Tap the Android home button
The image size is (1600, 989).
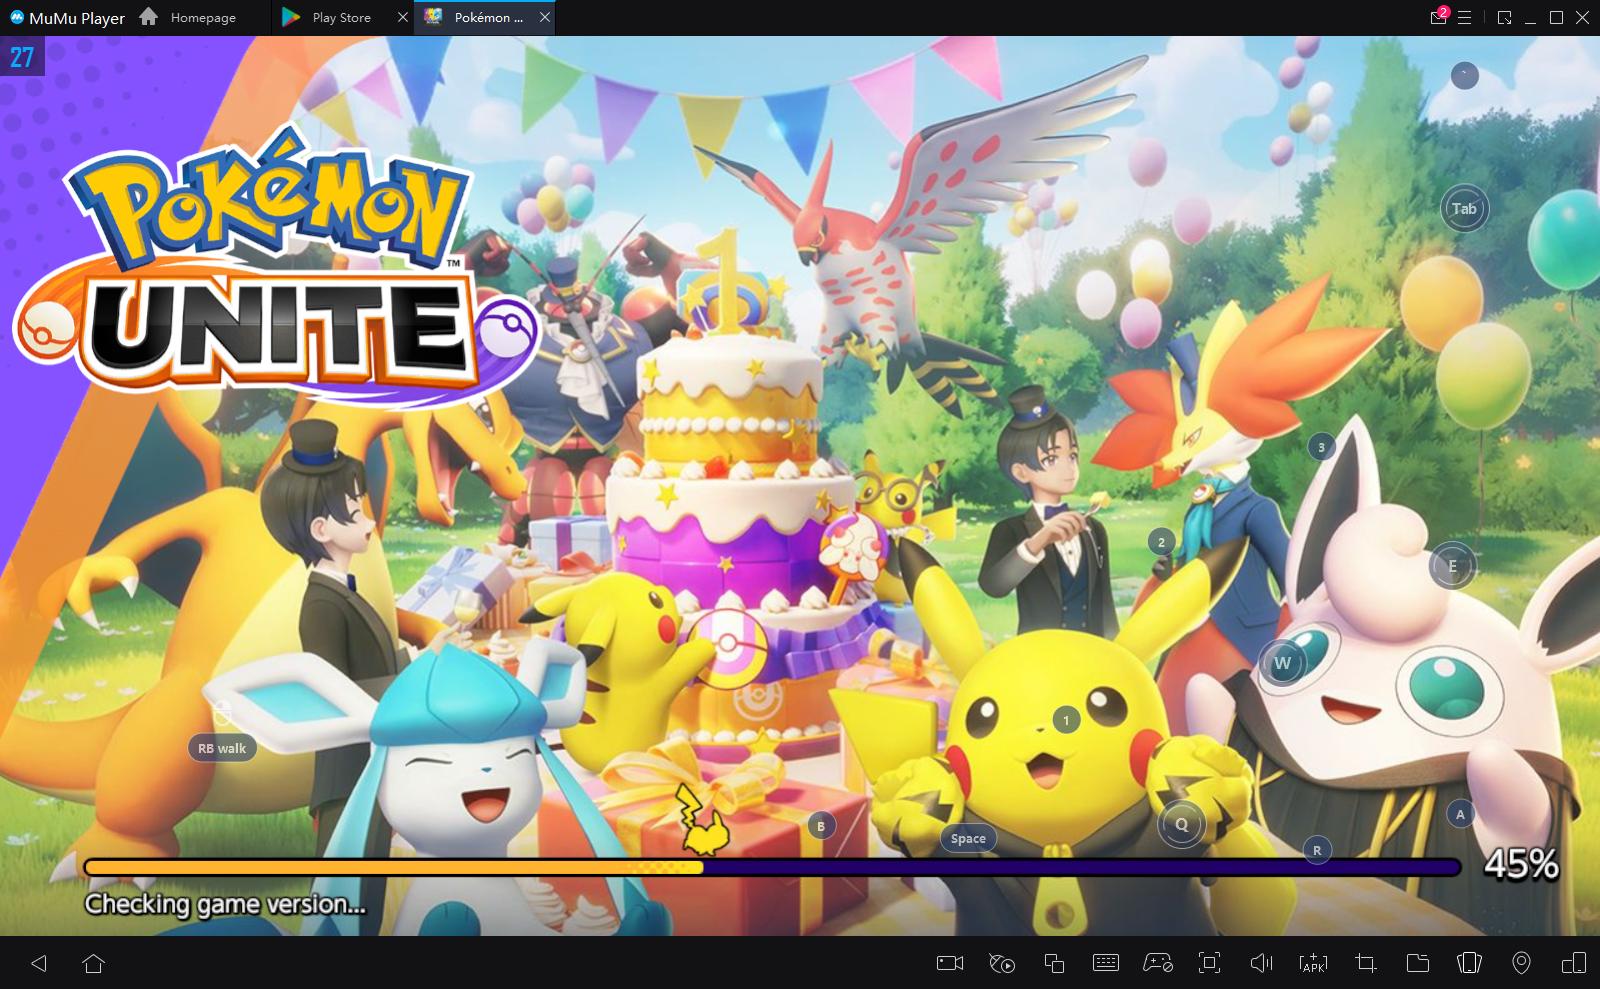tap(93, 963)
